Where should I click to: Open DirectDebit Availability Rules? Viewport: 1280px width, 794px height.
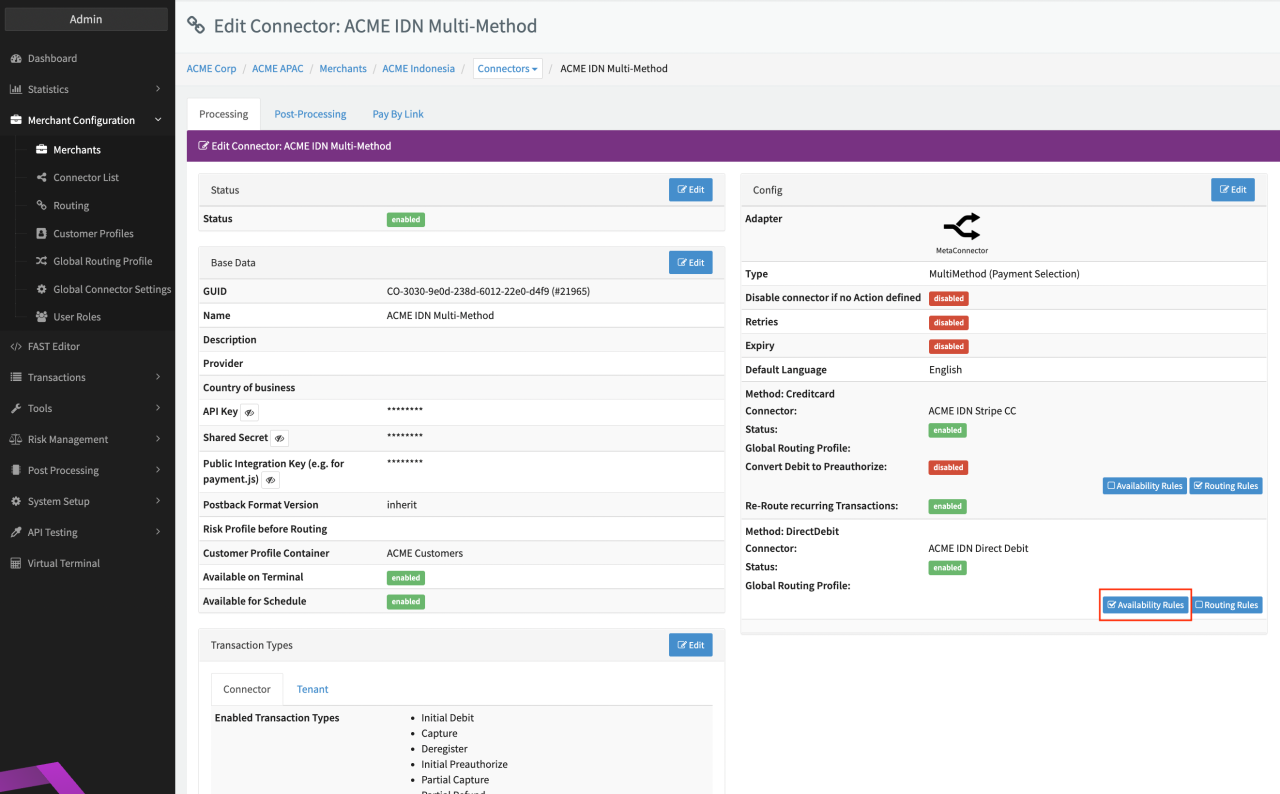click(x=1145, y=605)
